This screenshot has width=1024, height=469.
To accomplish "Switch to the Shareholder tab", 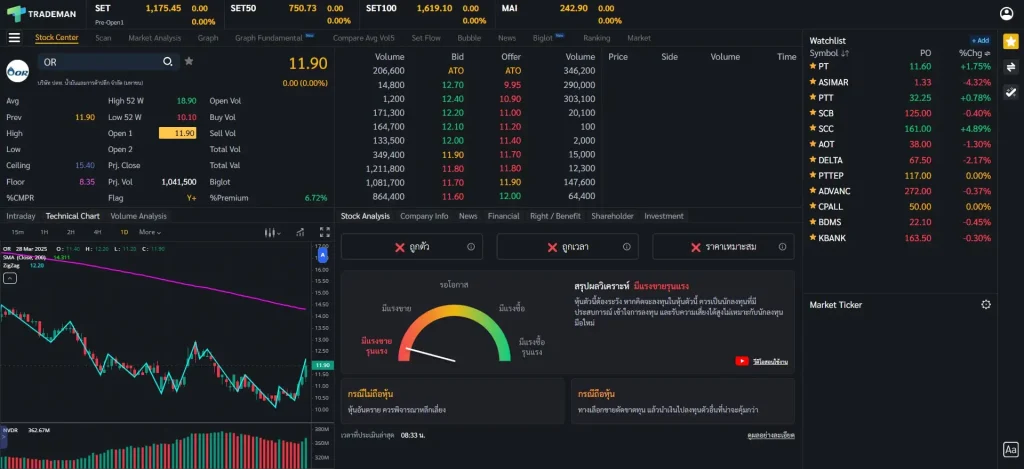I will 613,216.
